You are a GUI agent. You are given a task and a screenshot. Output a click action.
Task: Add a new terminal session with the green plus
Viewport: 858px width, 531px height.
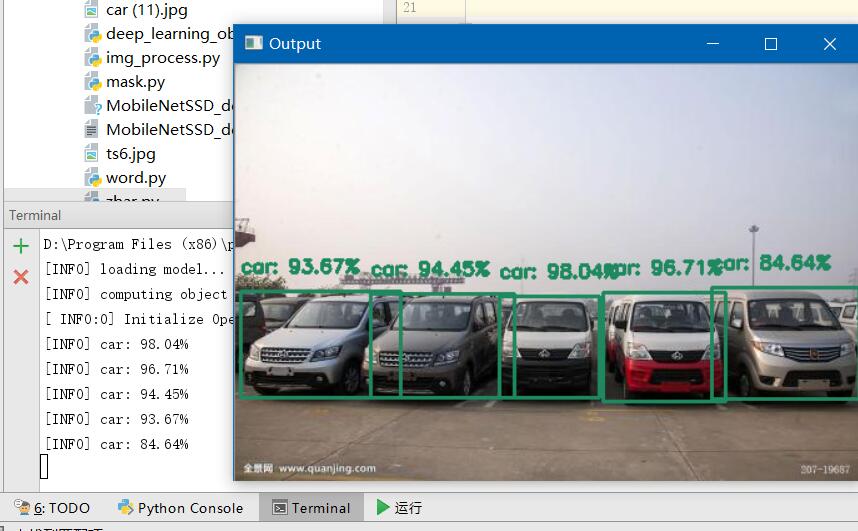tap(21, 246)
